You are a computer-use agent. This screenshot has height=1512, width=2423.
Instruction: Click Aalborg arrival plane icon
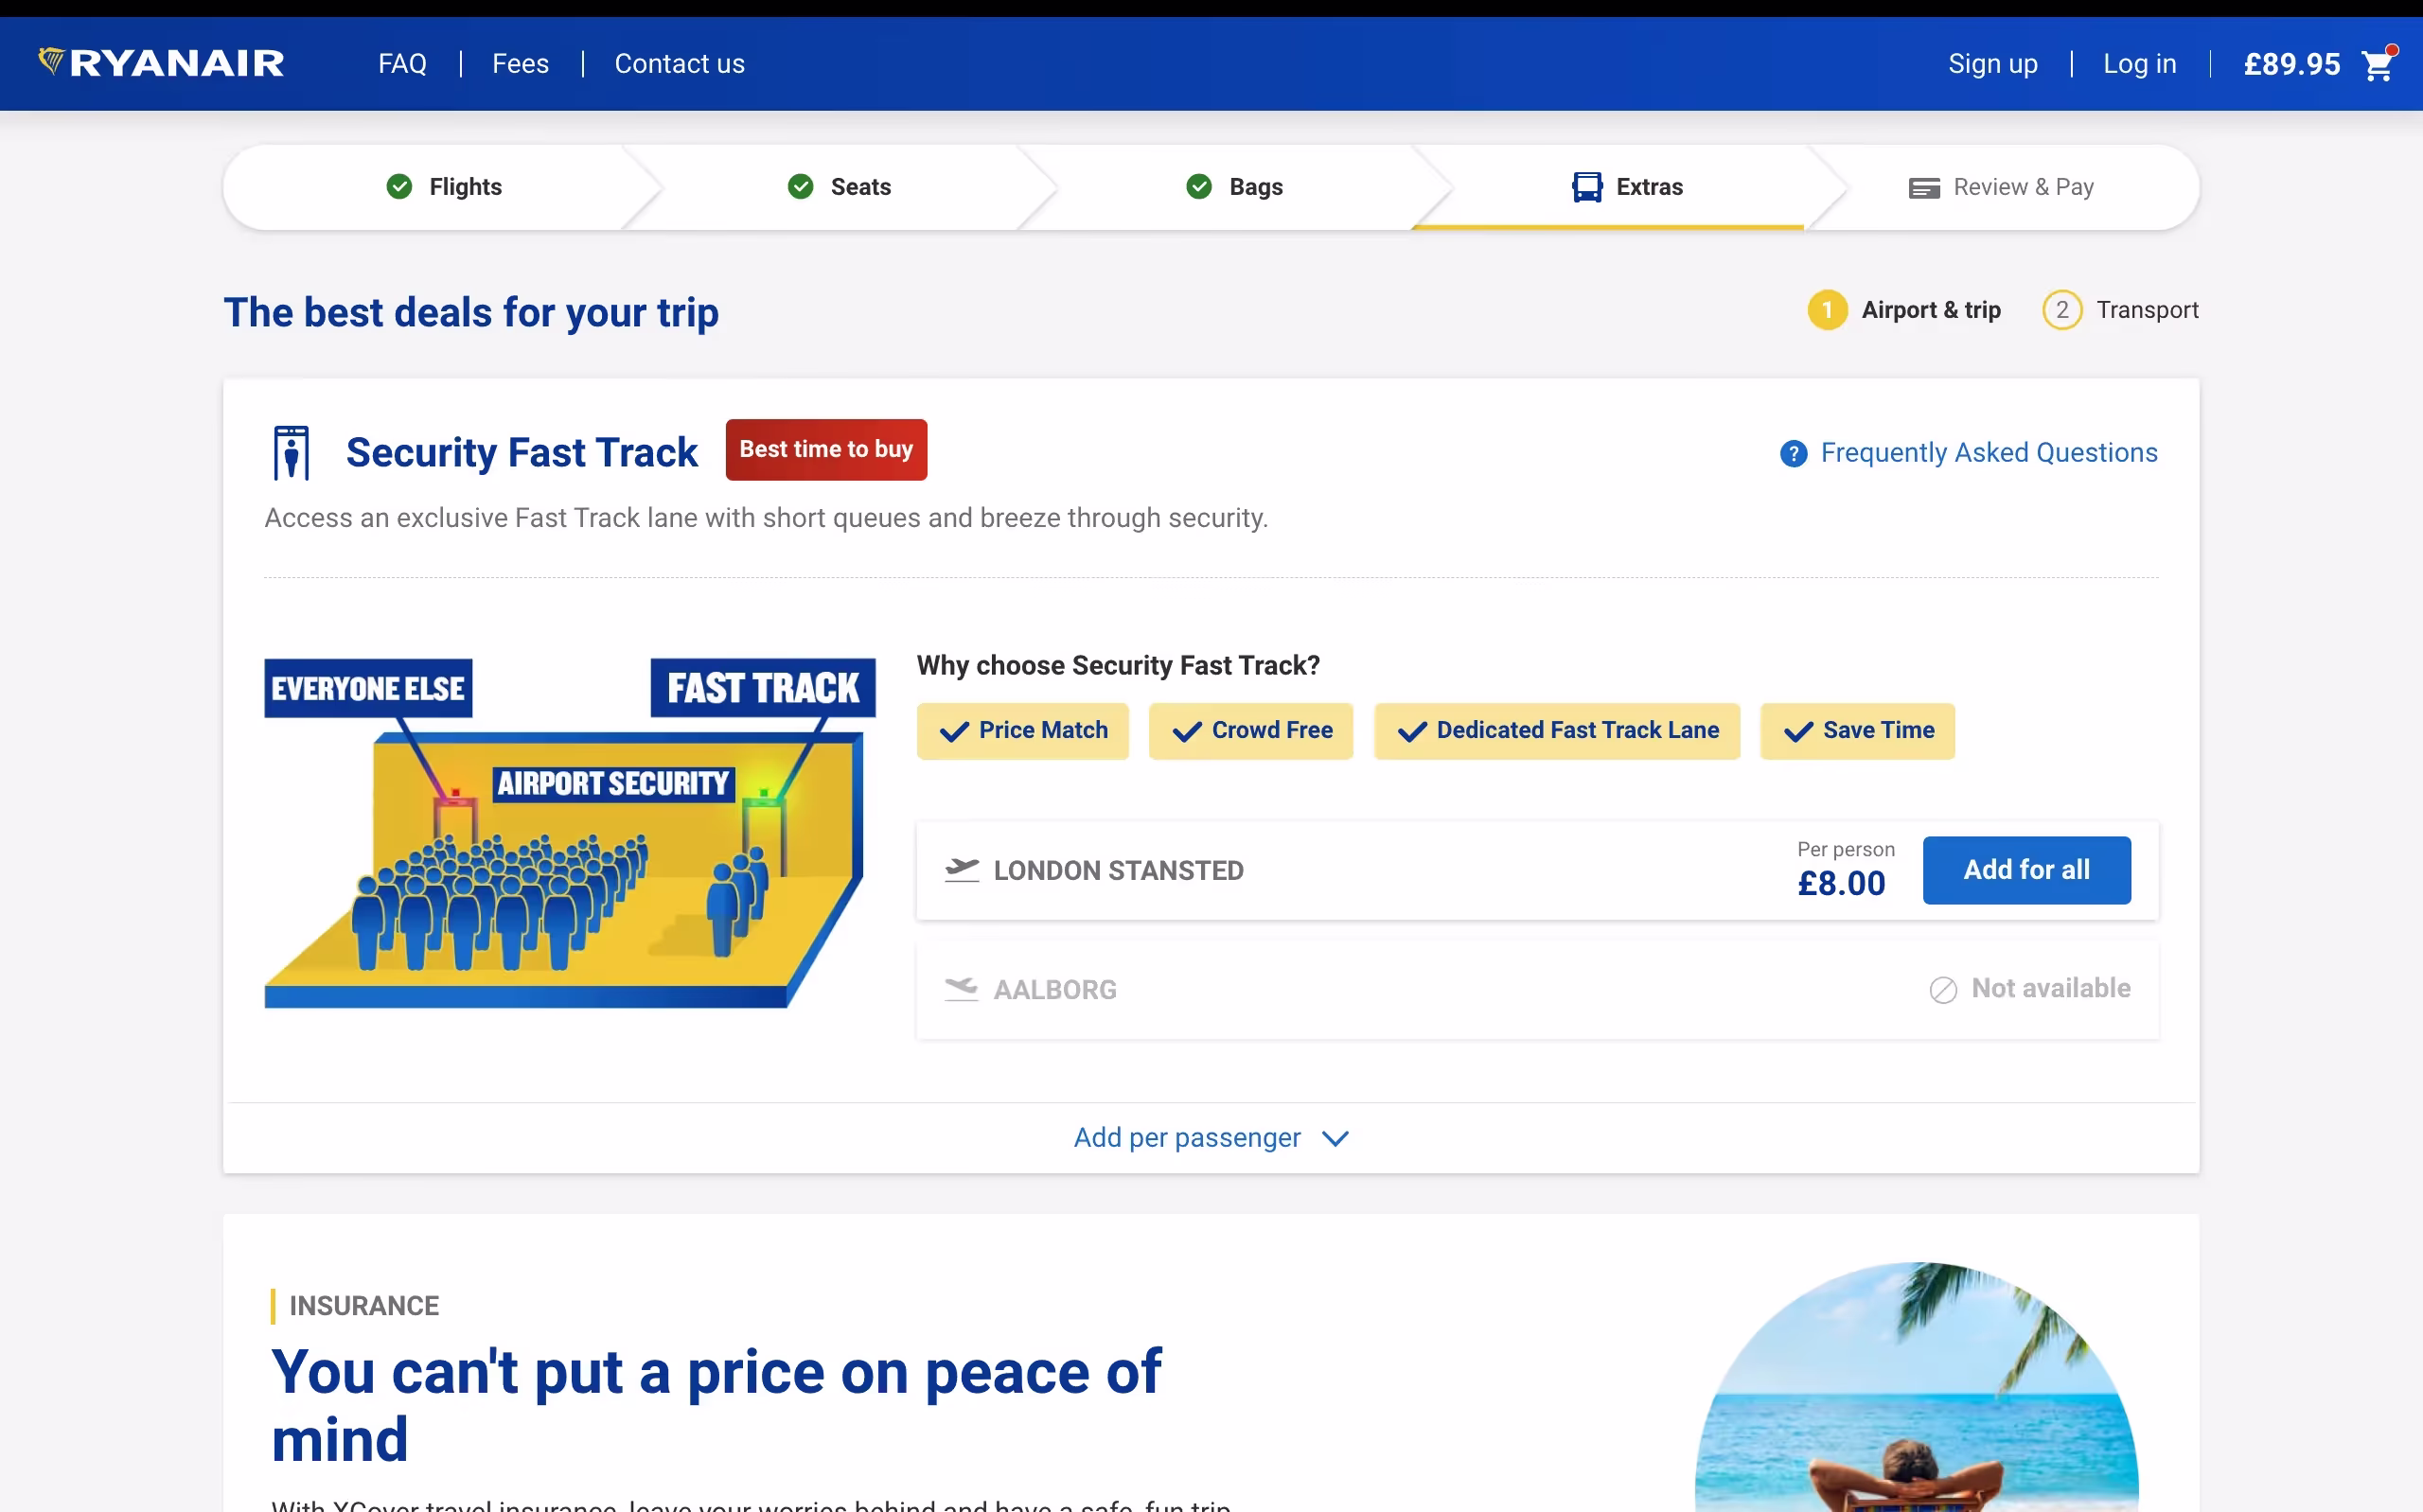coord(961,989)
